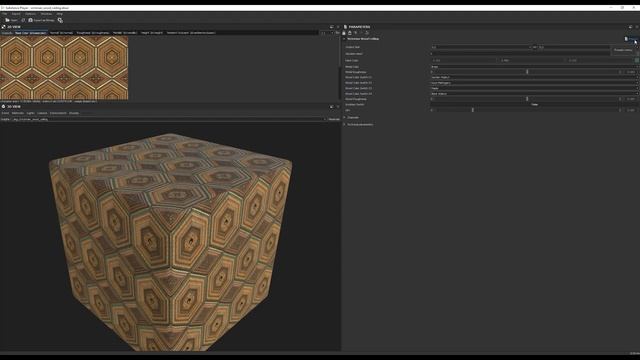Undock the 2D VIEW panel
This screenshot has height=360, width=640.
tap(331, 27)
